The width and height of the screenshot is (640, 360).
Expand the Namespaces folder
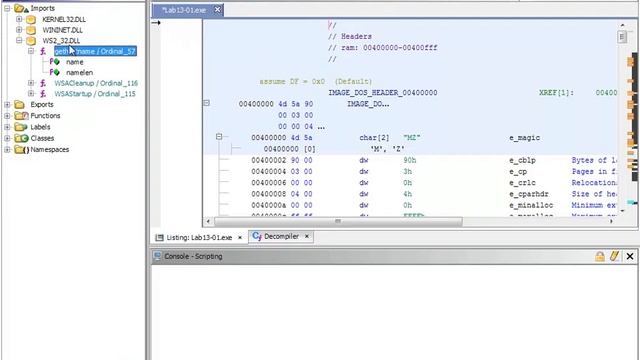[x=7, y=150]
